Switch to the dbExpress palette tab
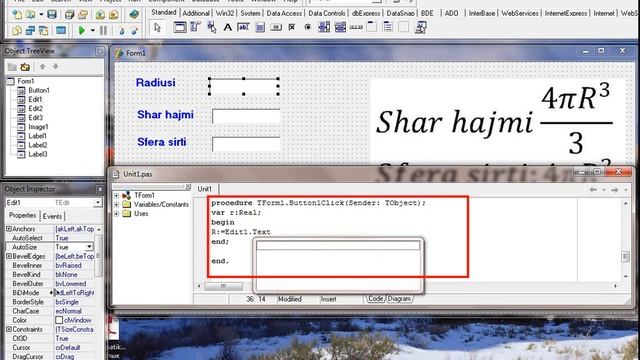Screen dimensions: 640x360 [x=366, y=13]
